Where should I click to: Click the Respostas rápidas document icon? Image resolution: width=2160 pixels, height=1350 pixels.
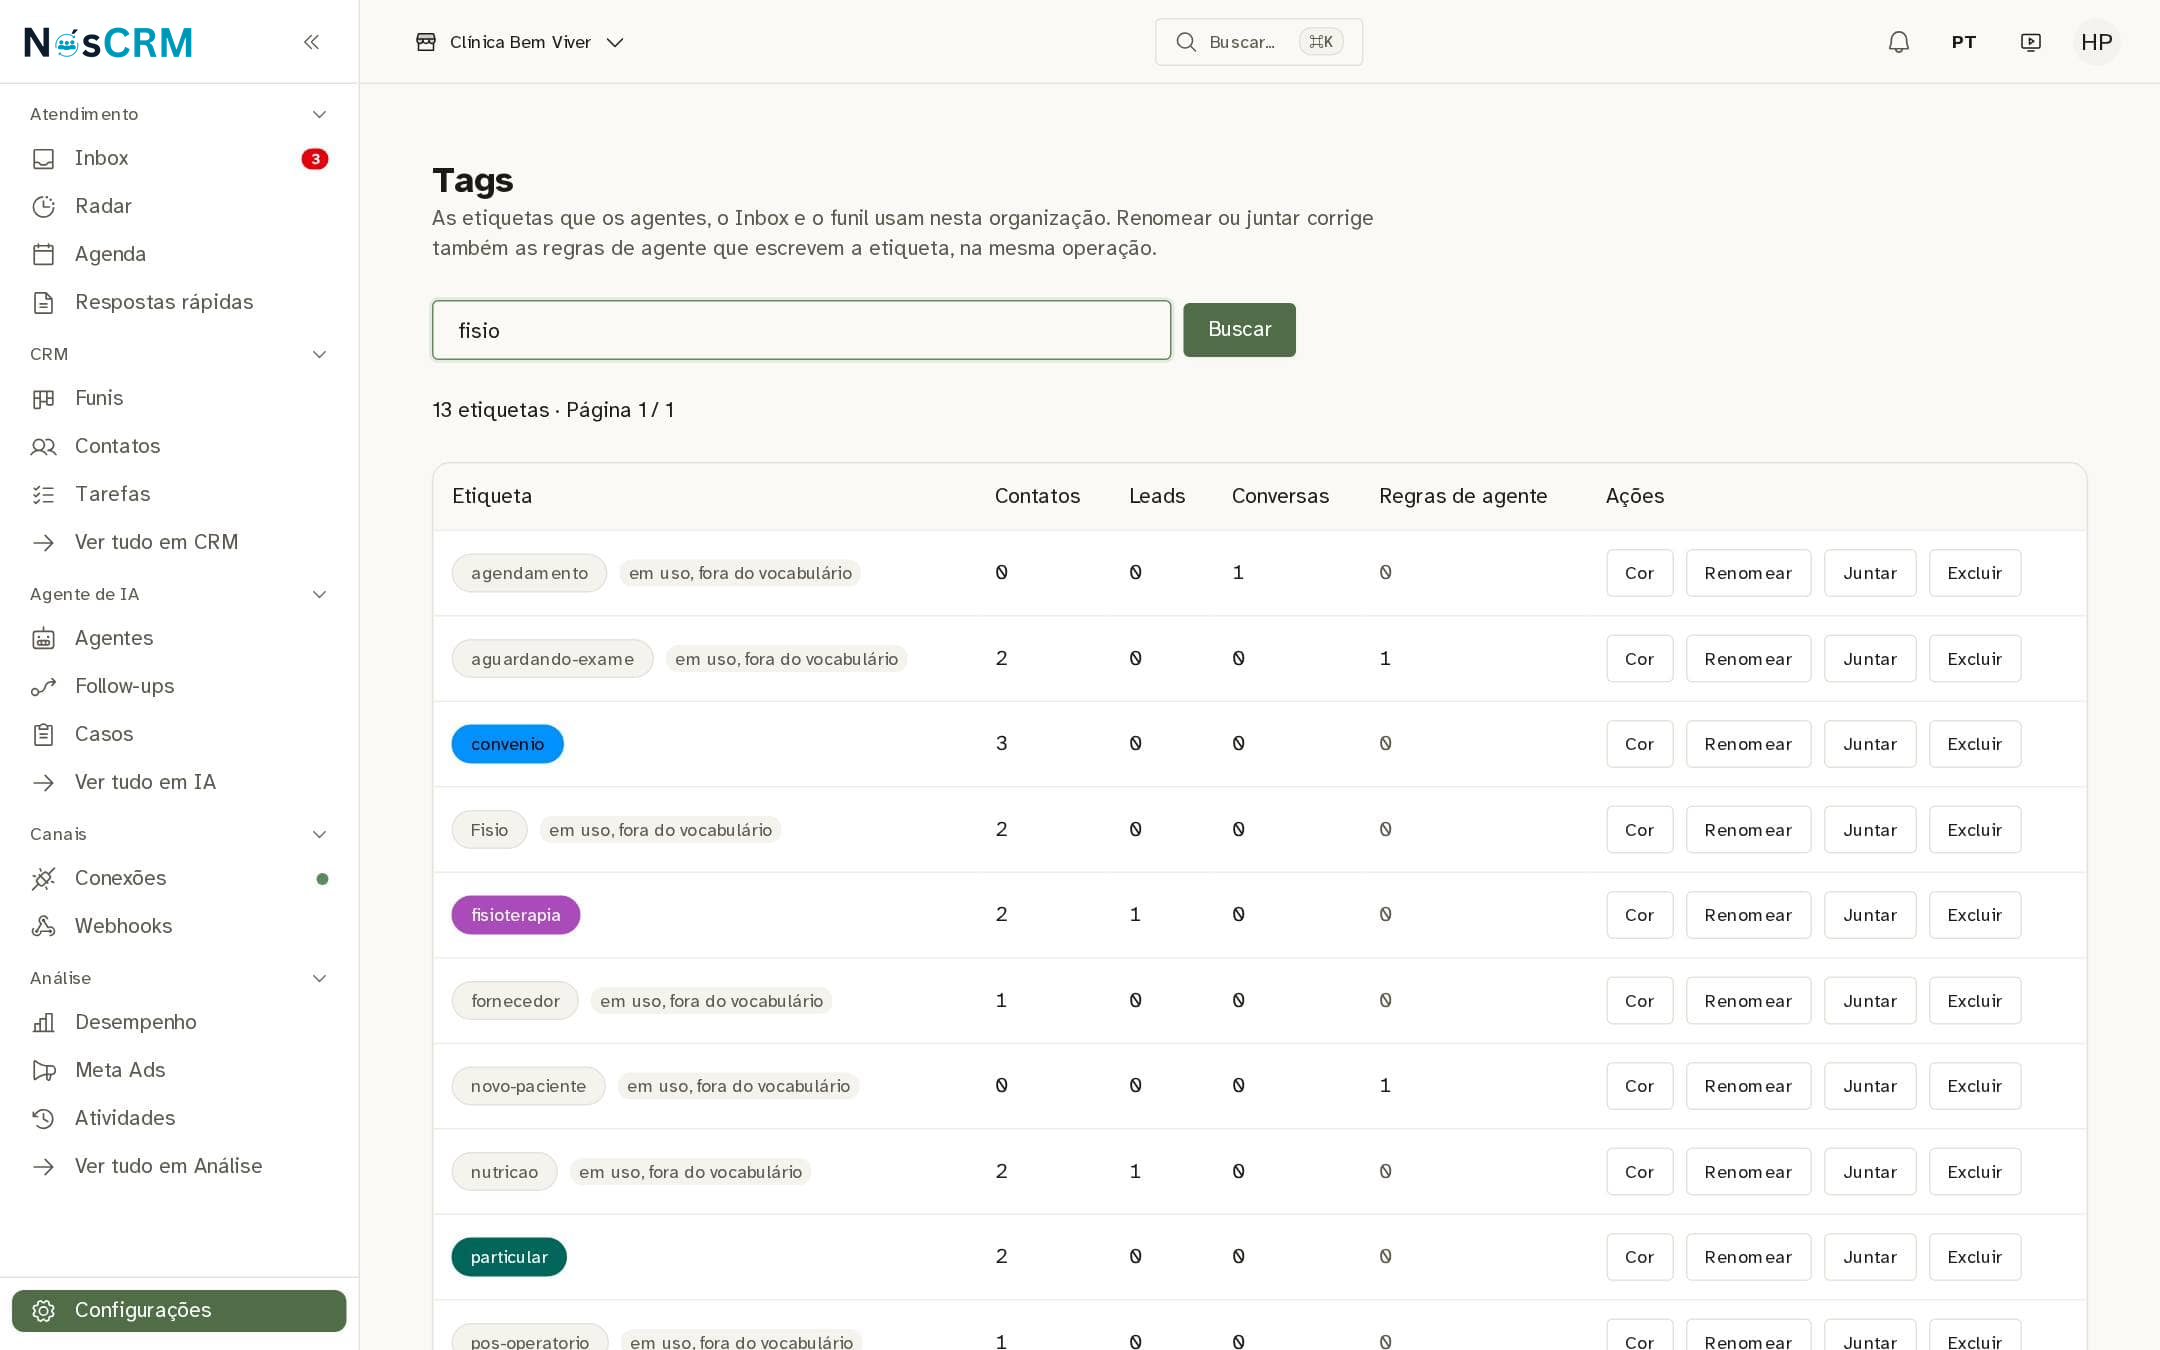(43, 303)
